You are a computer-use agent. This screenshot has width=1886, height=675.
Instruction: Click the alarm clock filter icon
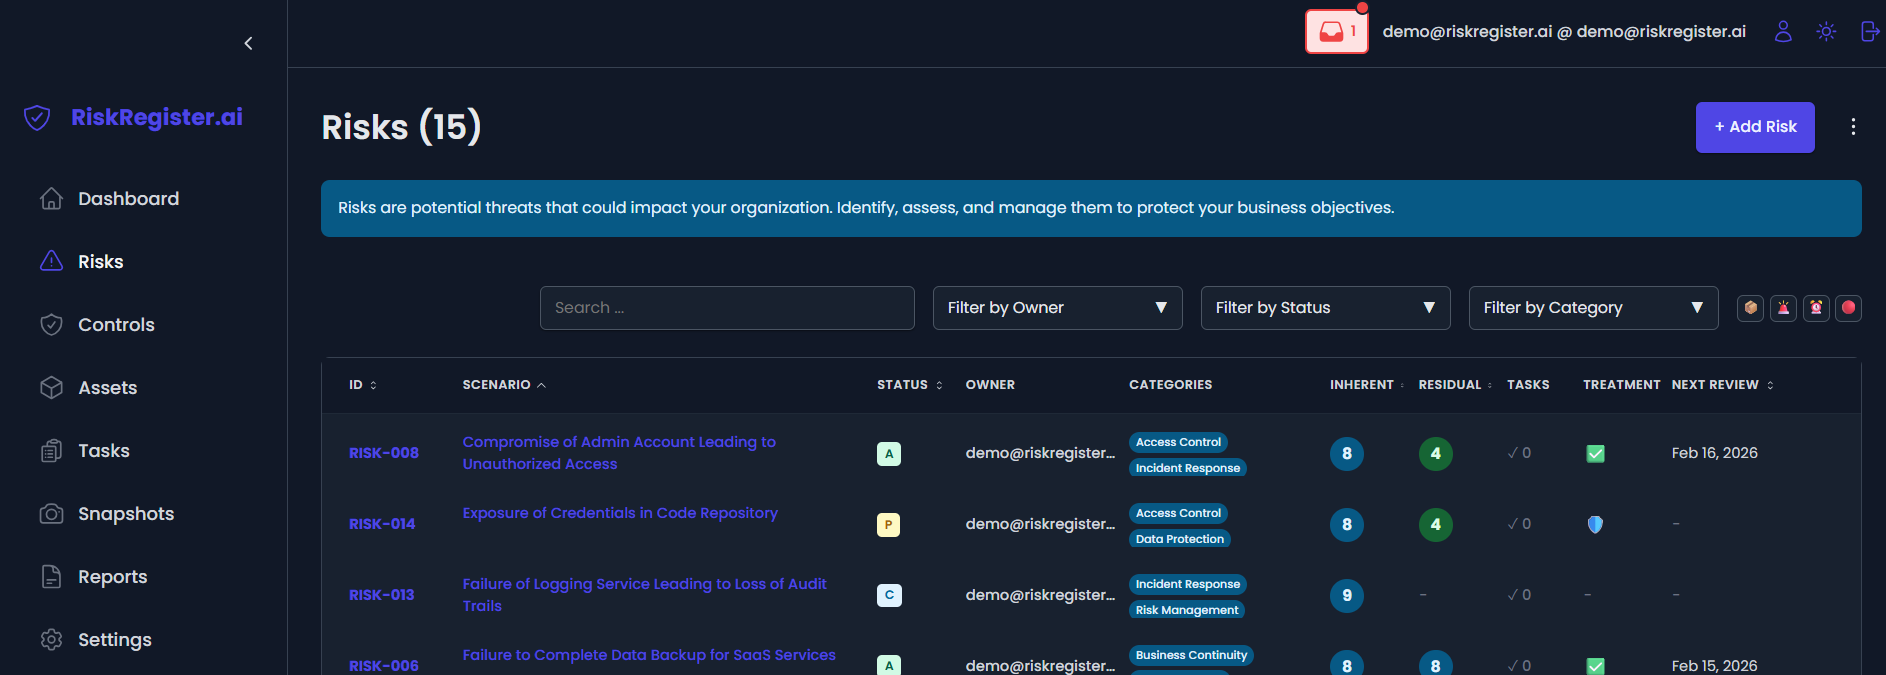tap(1816, 308)
